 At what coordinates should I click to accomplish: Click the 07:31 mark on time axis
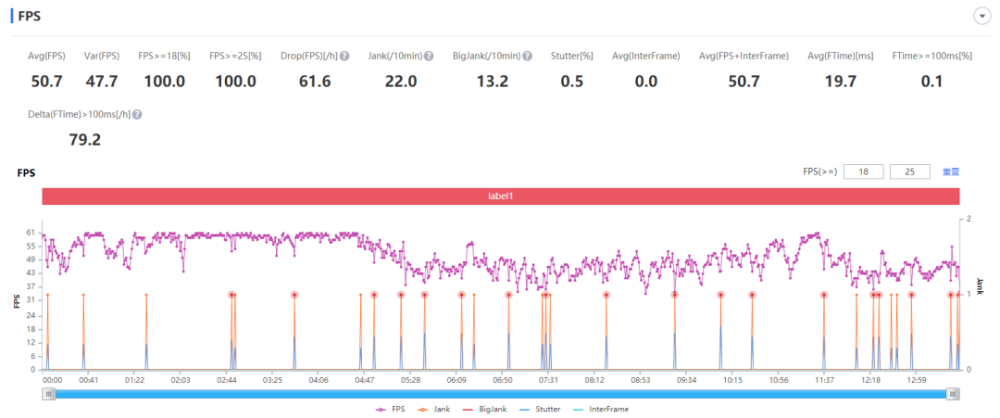click(548, 380)
